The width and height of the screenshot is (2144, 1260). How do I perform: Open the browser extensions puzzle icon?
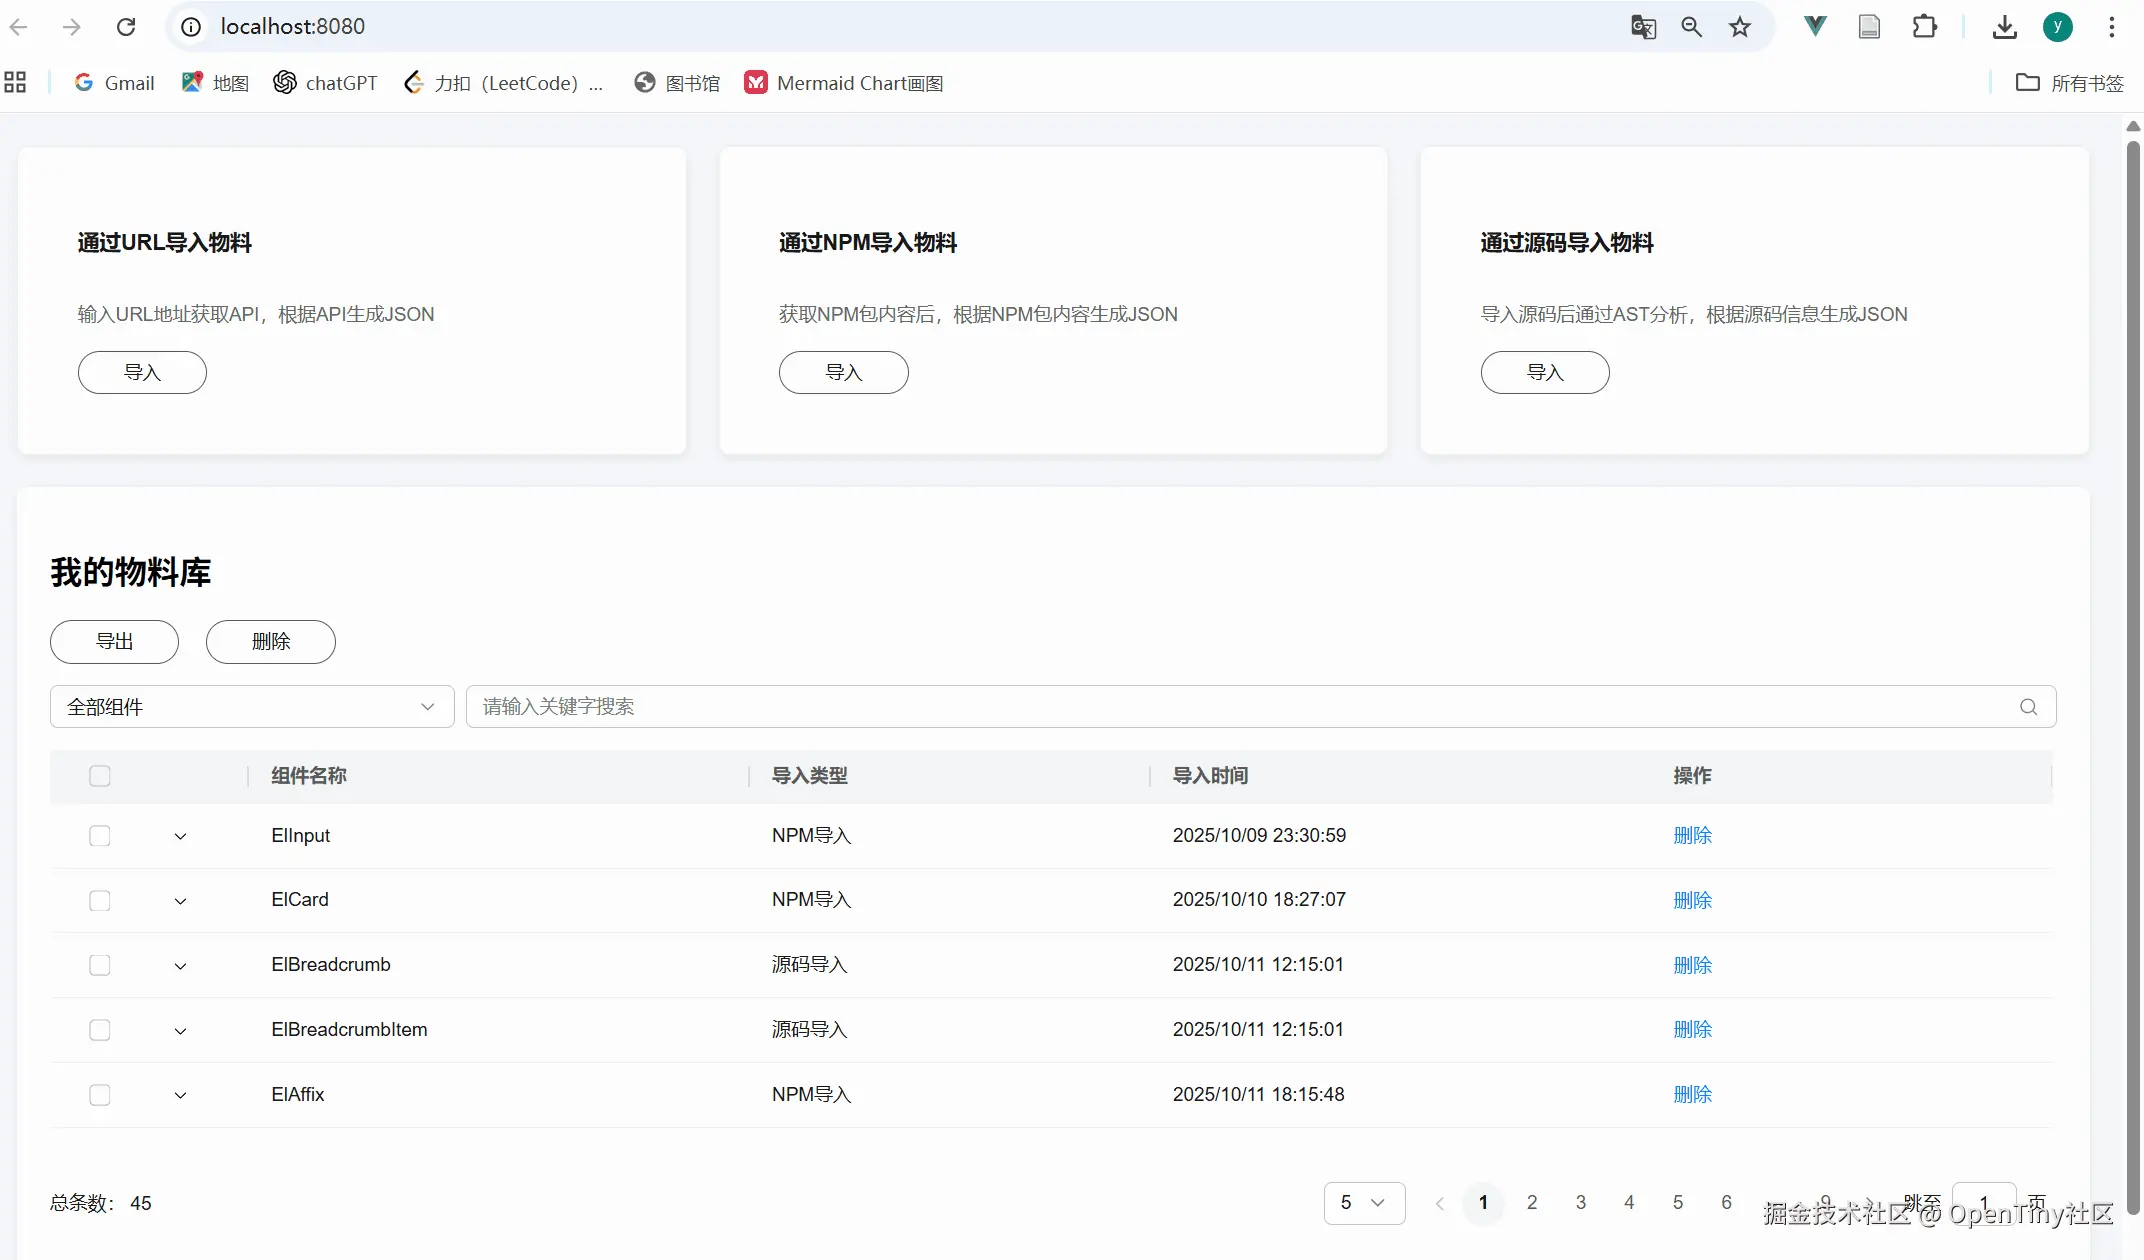click(x=1924, y=27)
